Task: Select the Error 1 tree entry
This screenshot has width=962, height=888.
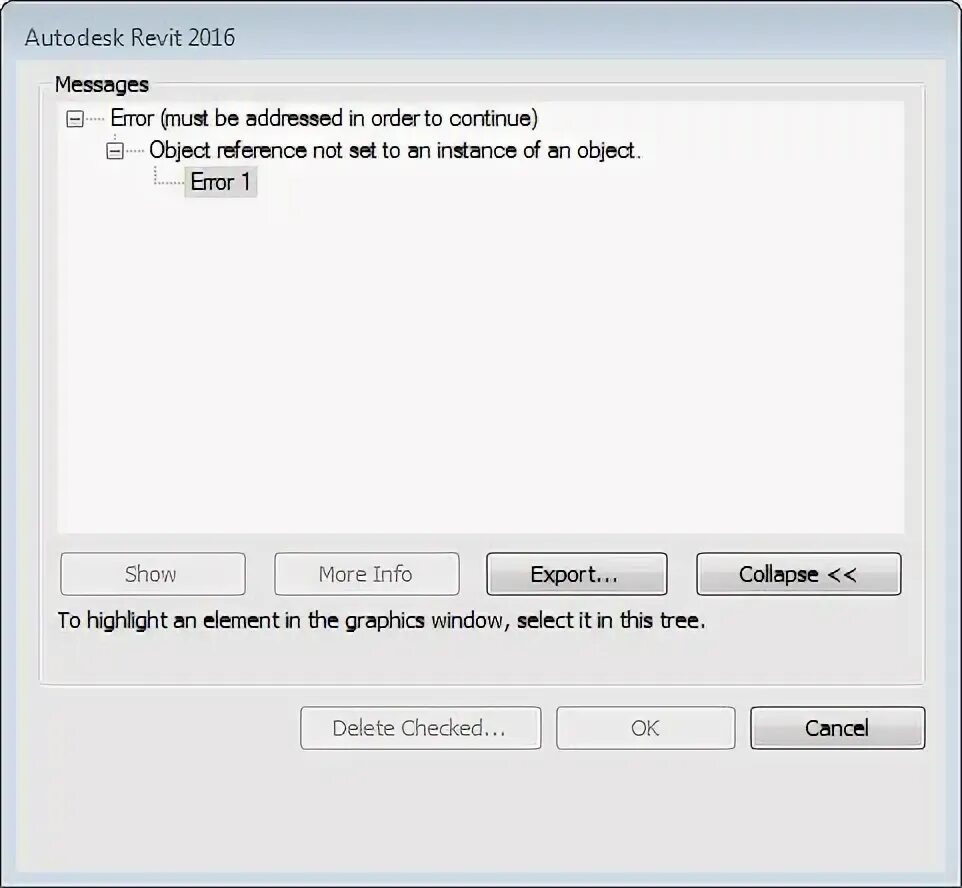Action: (x=221, y=182)
